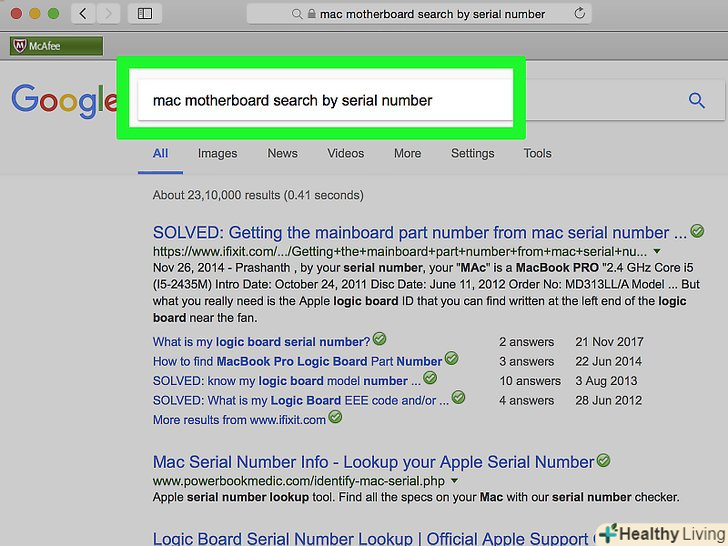728x546 pixels.
Task: Open Logic Board Serial Number Lookup Apple Support result
Action: click(x=371, y=539)
